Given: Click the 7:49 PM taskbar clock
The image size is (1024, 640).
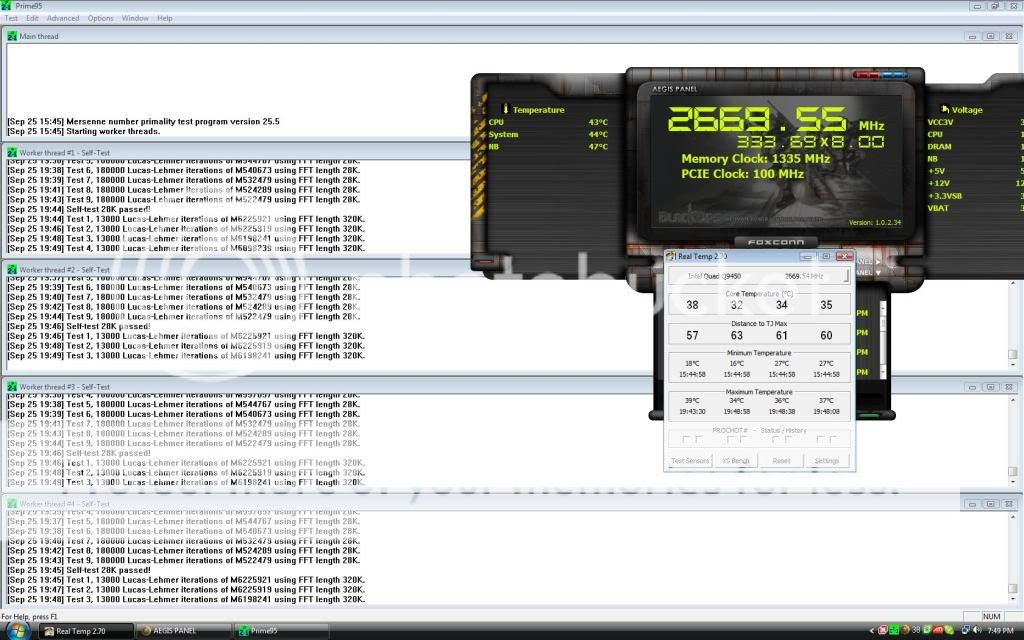Looking at the screenshot, I should coord(1000,631).
